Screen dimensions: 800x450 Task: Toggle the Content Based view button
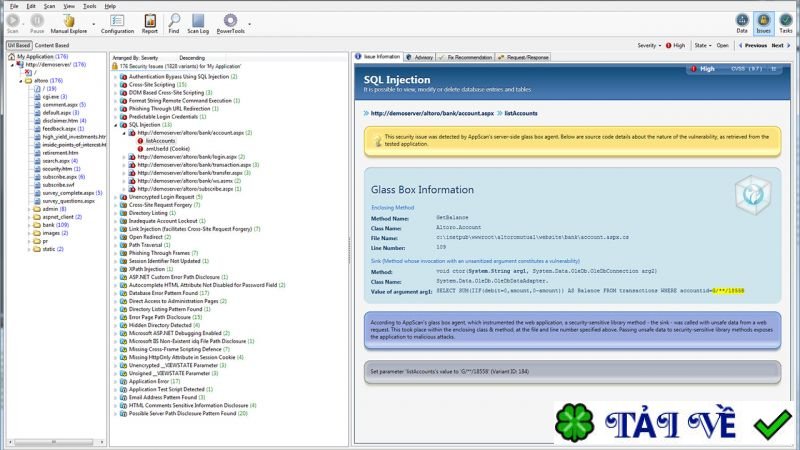click(x=52, y=45)
